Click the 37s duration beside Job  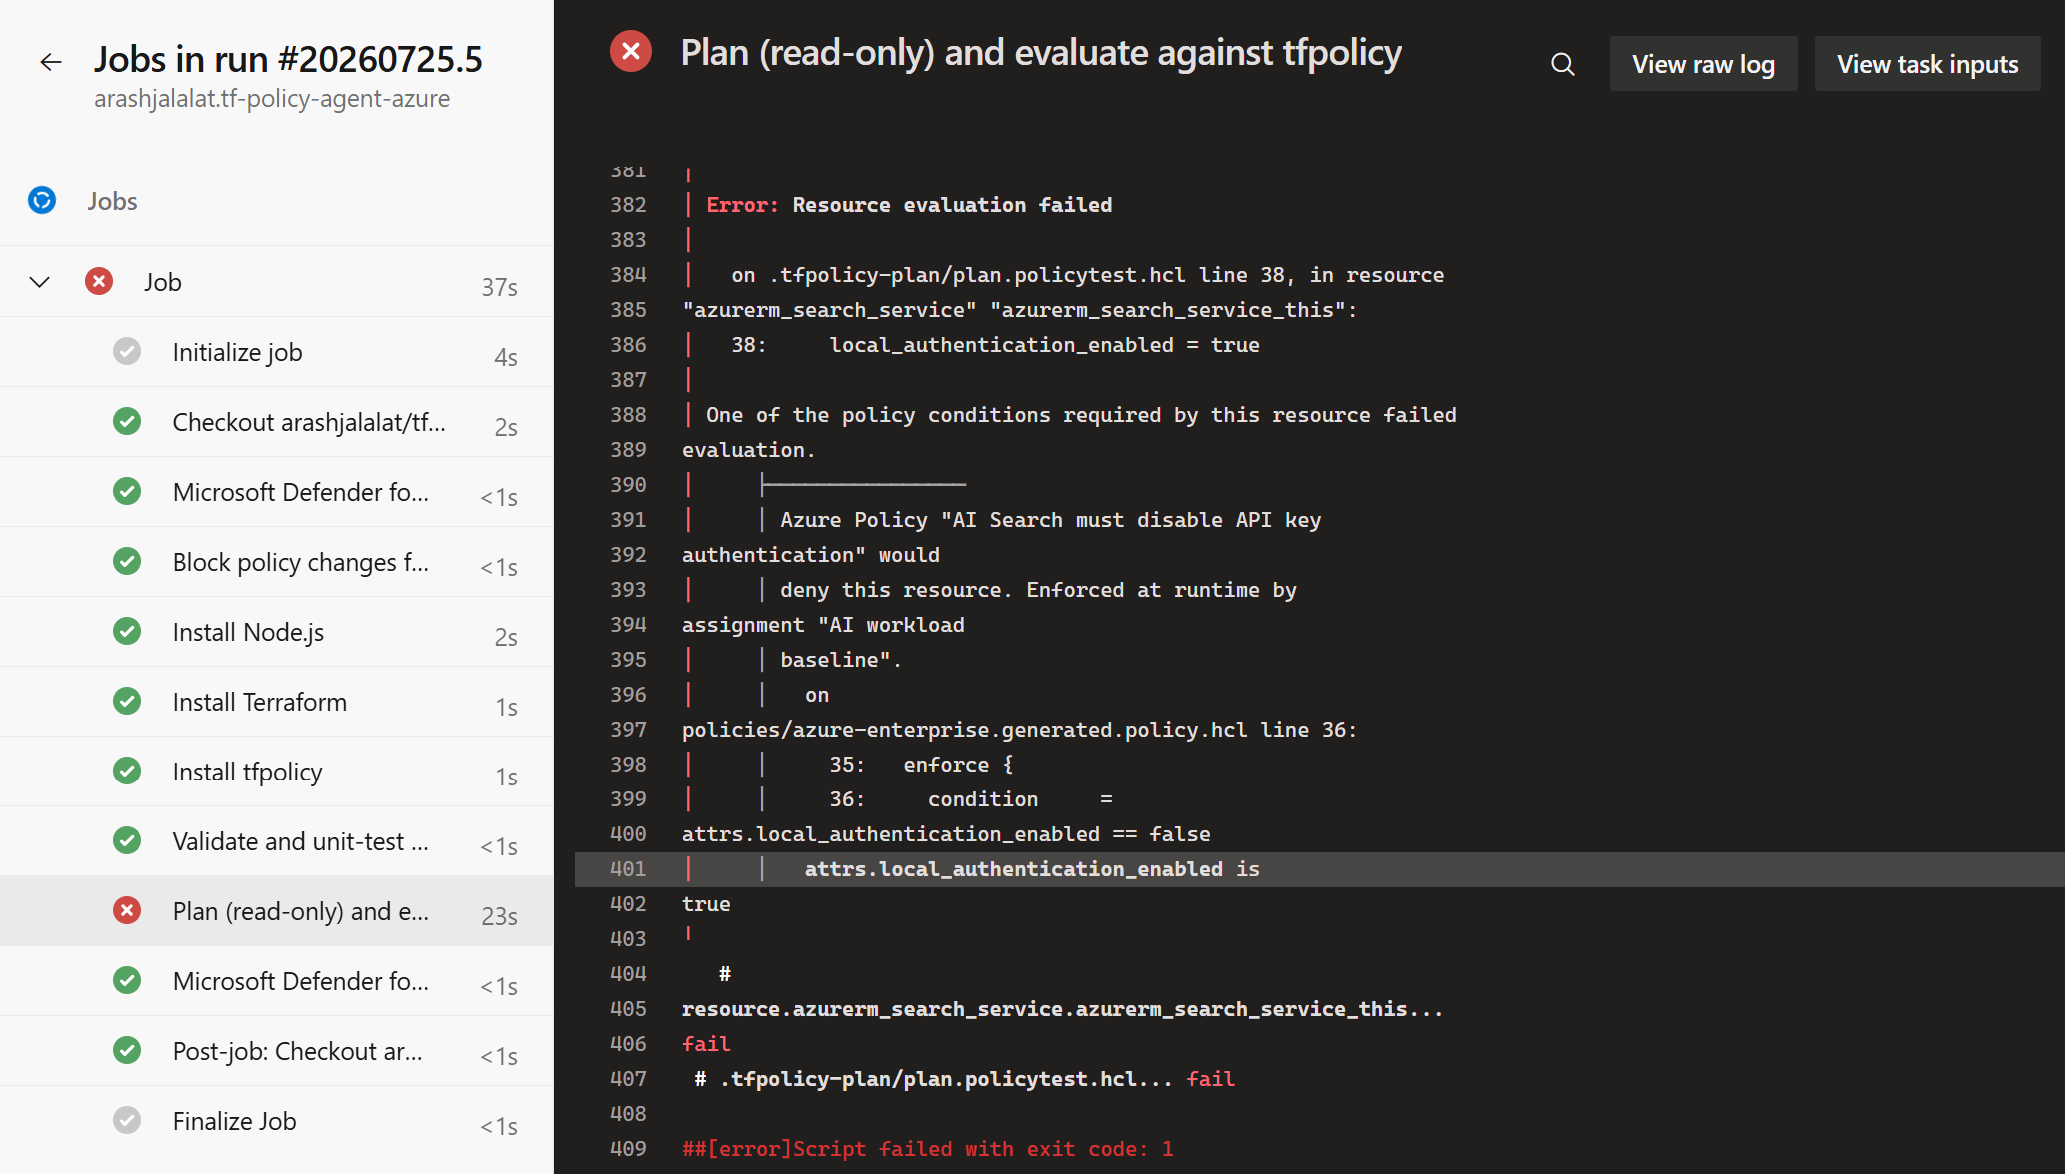[x=499, y=287]
